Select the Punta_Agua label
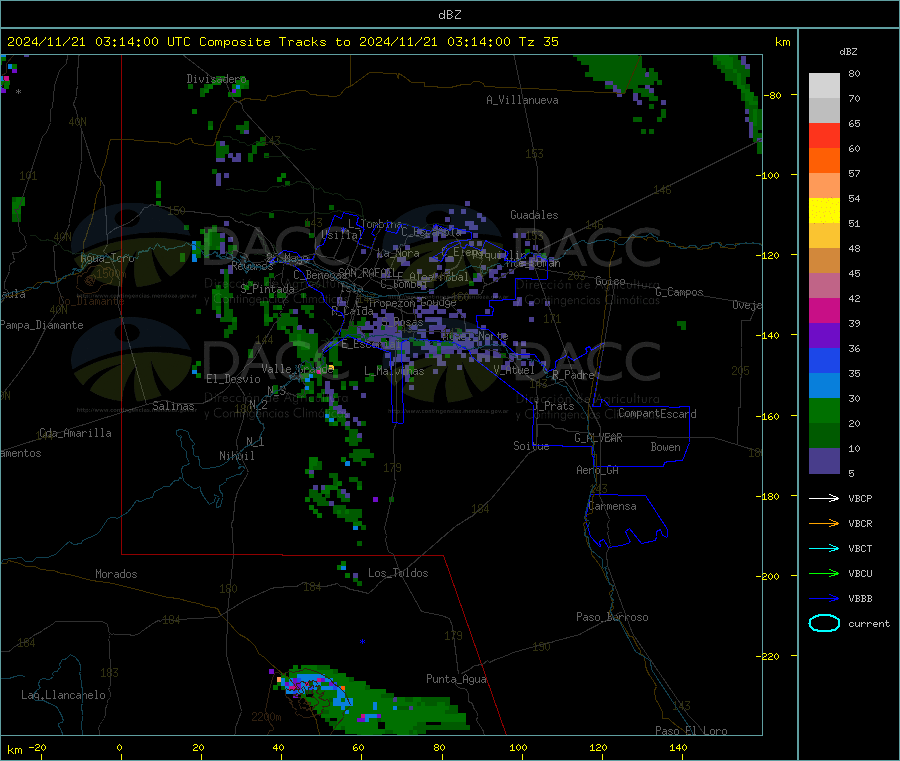This screenshot has height=761, width=900. (x=456, y=679)
